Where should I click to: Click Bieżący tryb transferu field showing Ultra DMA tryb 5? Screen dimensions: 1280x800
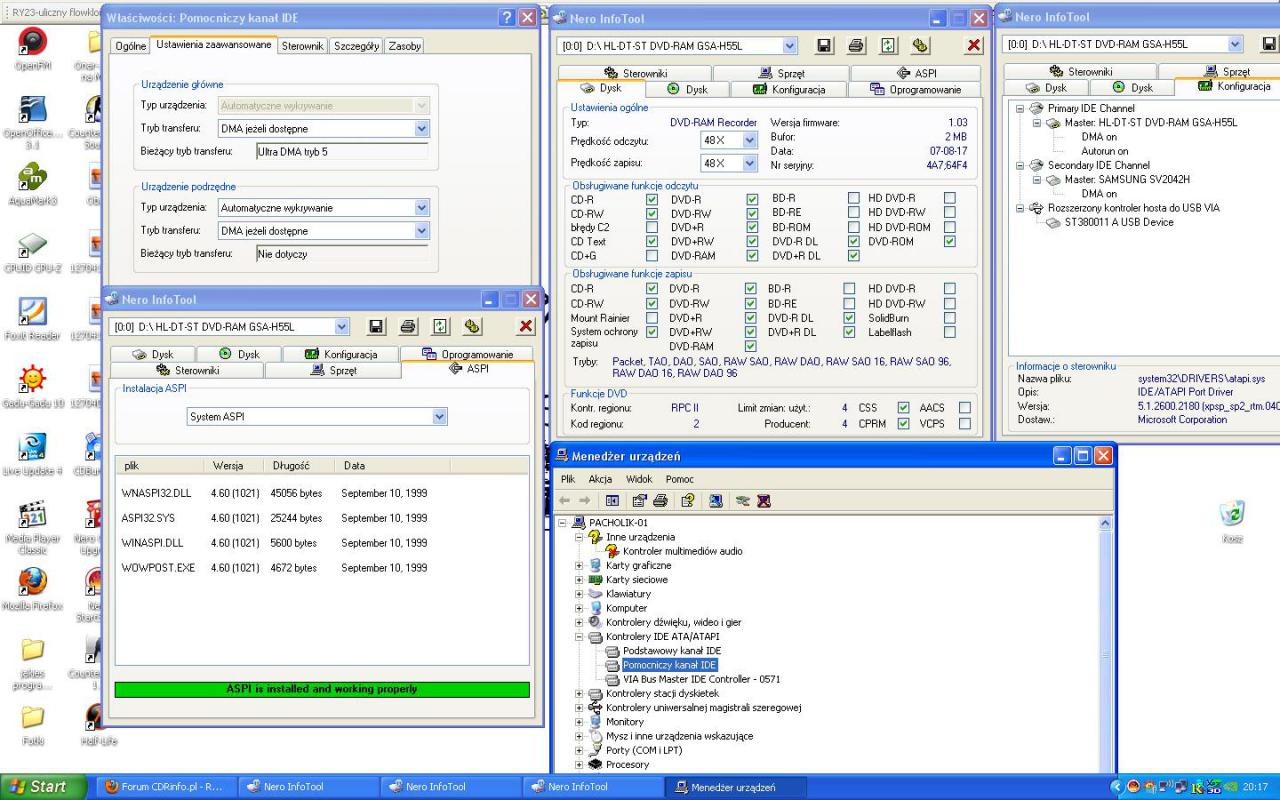tap(342, 151)
